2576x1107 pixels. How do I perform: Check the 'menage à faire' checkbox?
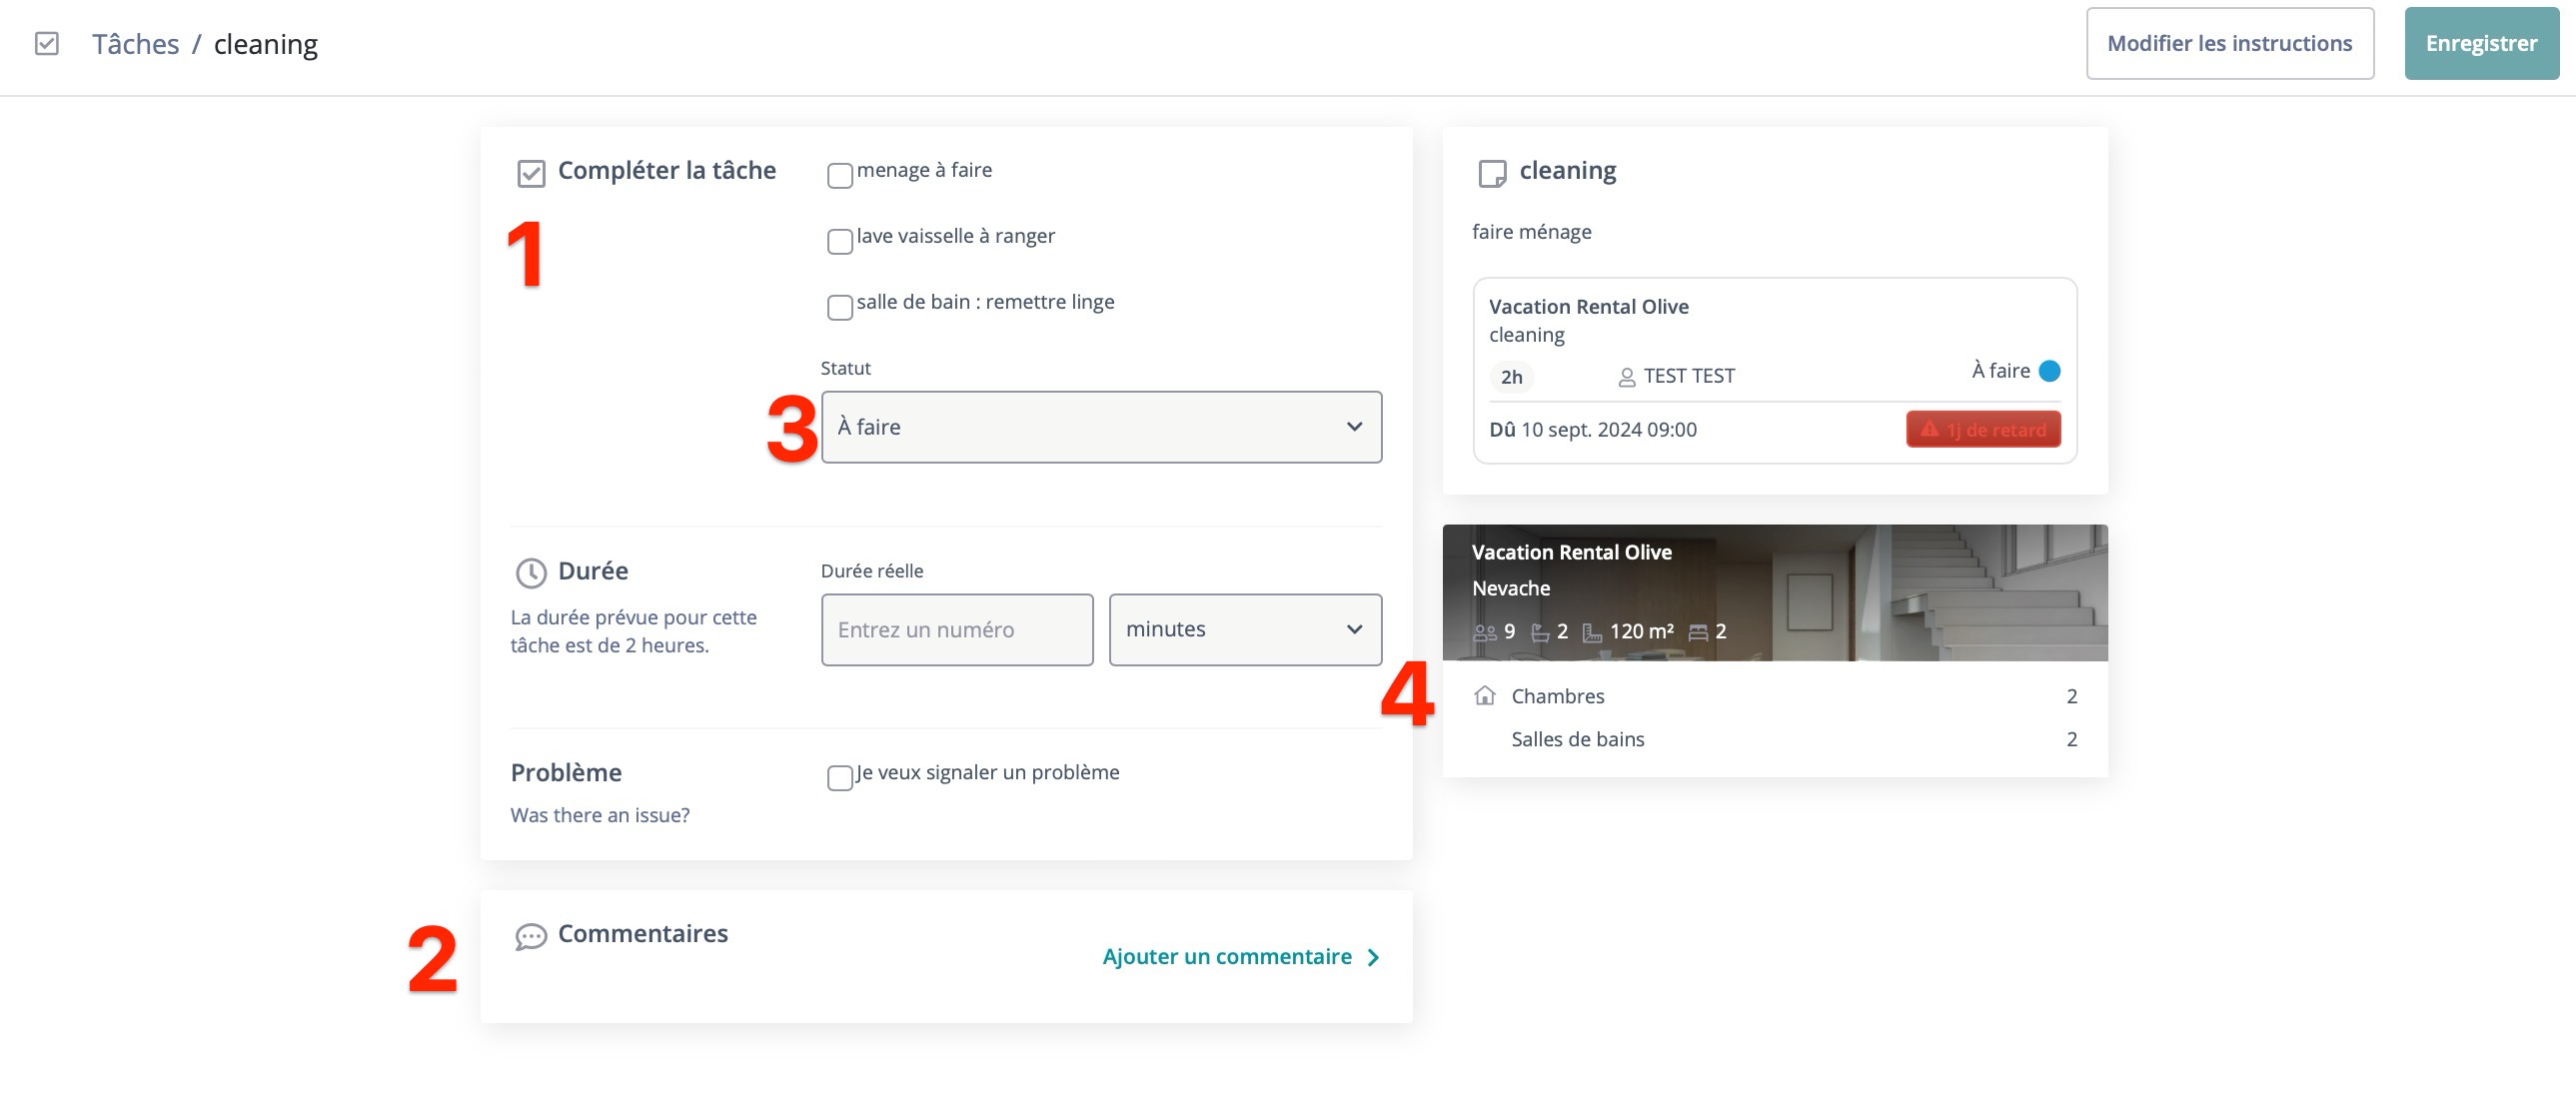point(840,175)
